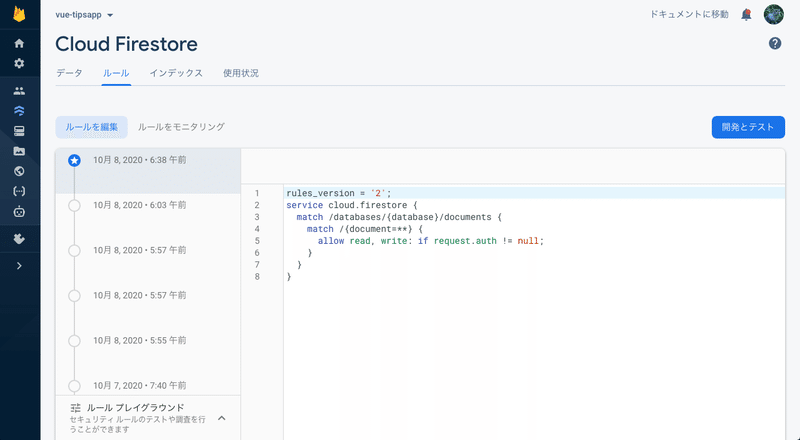Open Functions brackets icon in sidebar
Viewport: 800px width, 440px height.
point(19,191)
